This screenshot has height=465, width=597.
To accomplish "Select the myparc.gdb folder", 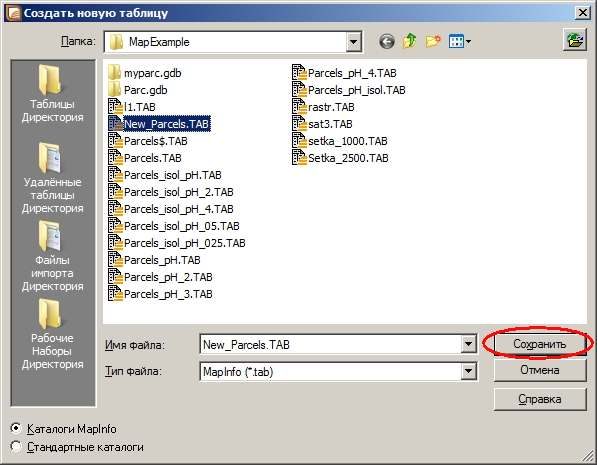I will (x=145, y=73).
